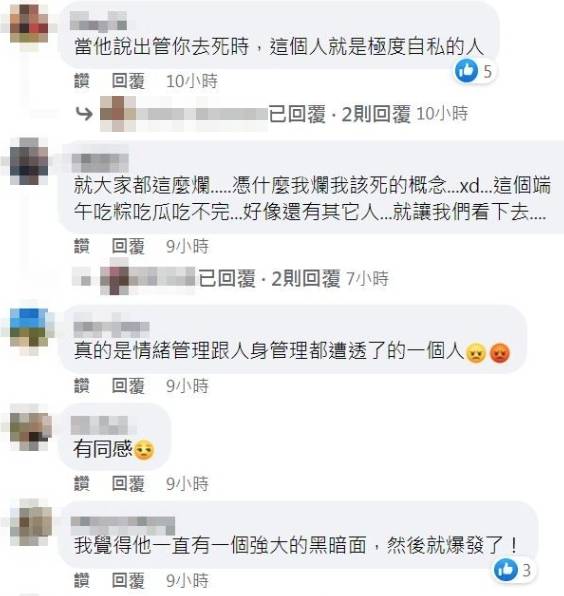Like the comment about 情緒管理
The width and height of the screenshot is (564, 596).
(x=82, y=386)
